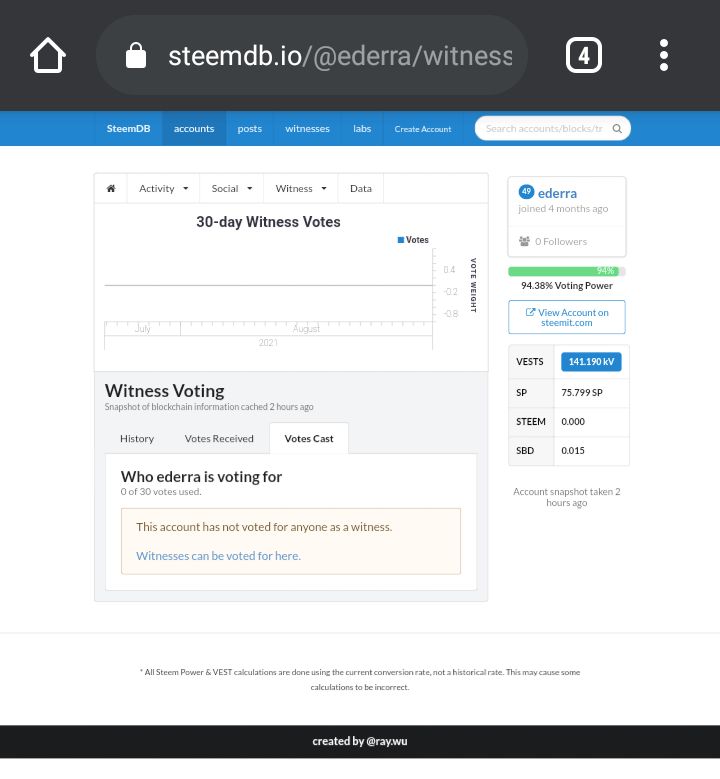This screenshot has height=779, width=720.
Task: Click the browser URL address bar
Action: [312, 55]
